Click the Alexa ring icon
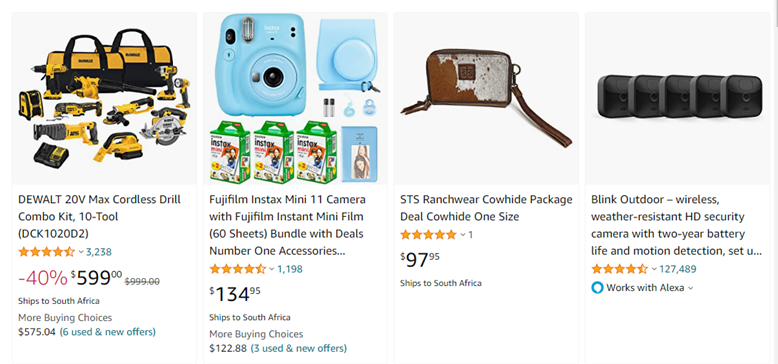 coord(597,288)
